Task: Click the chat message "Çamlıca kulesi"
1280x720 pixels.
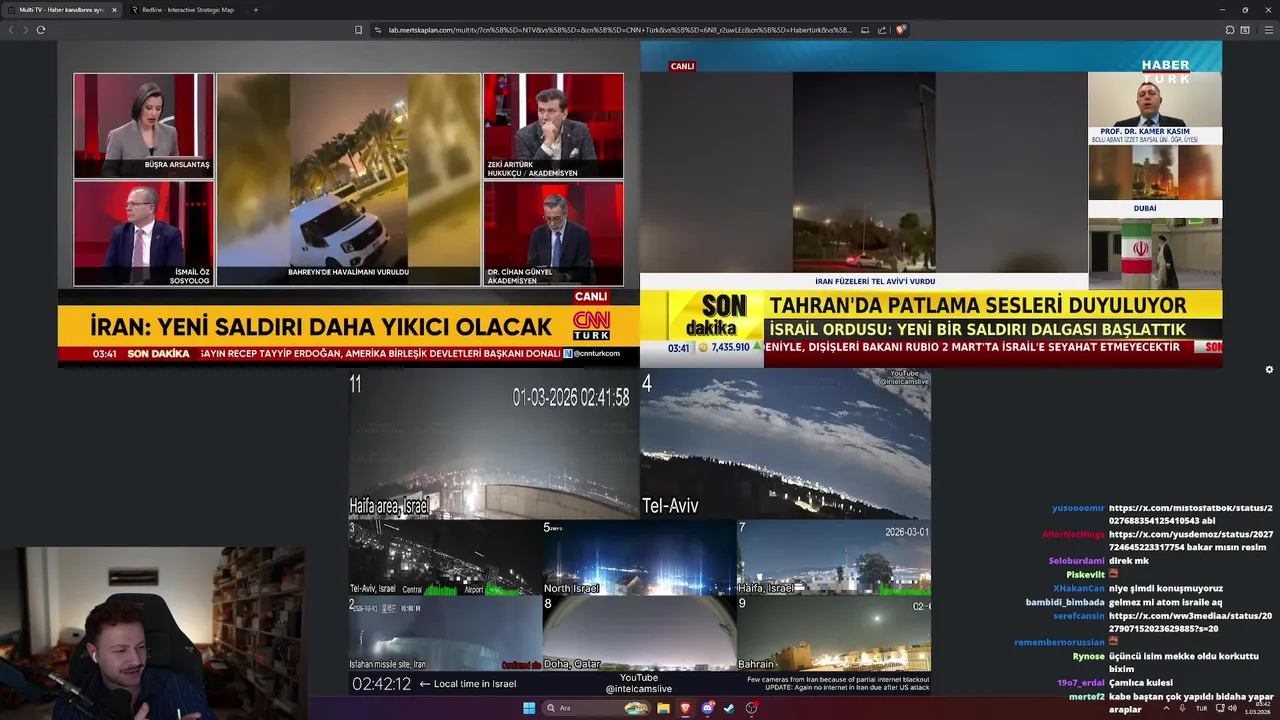Action: 1140,683
